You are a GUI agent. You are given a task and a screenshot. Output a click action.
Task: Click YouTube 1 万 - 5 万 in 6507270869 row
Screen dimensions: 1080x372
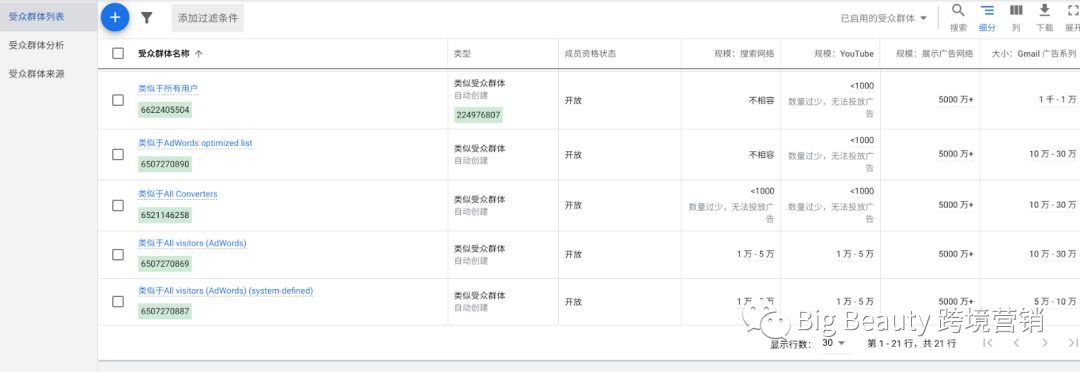coord(855,254)
